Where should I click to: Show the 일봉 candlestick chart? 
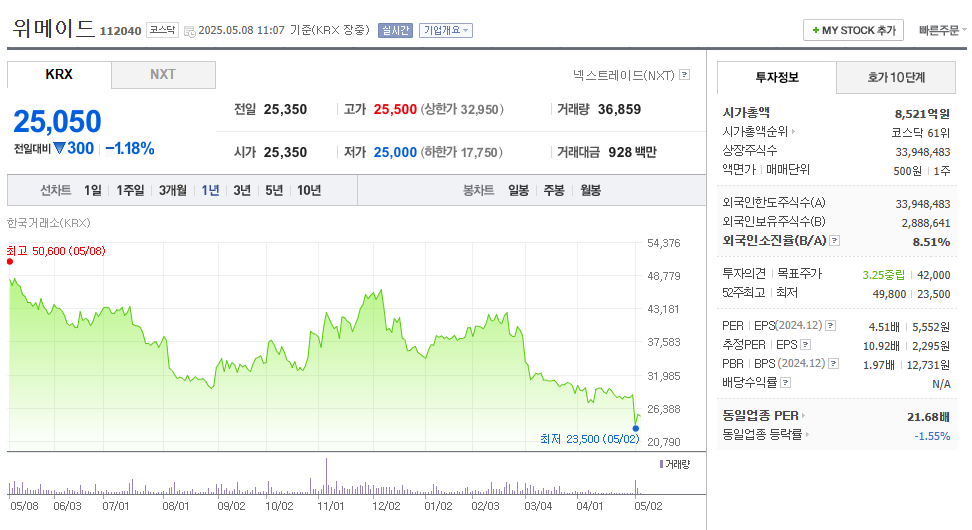pos(518,190)
